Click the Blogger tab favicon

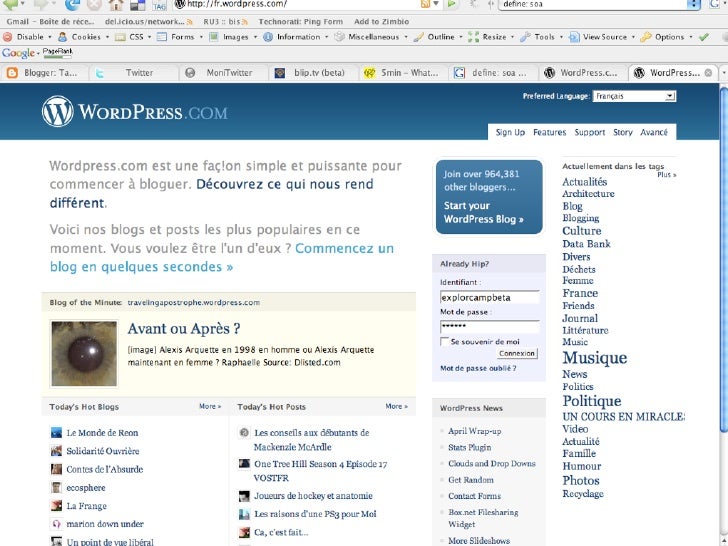tap(12, 73)
